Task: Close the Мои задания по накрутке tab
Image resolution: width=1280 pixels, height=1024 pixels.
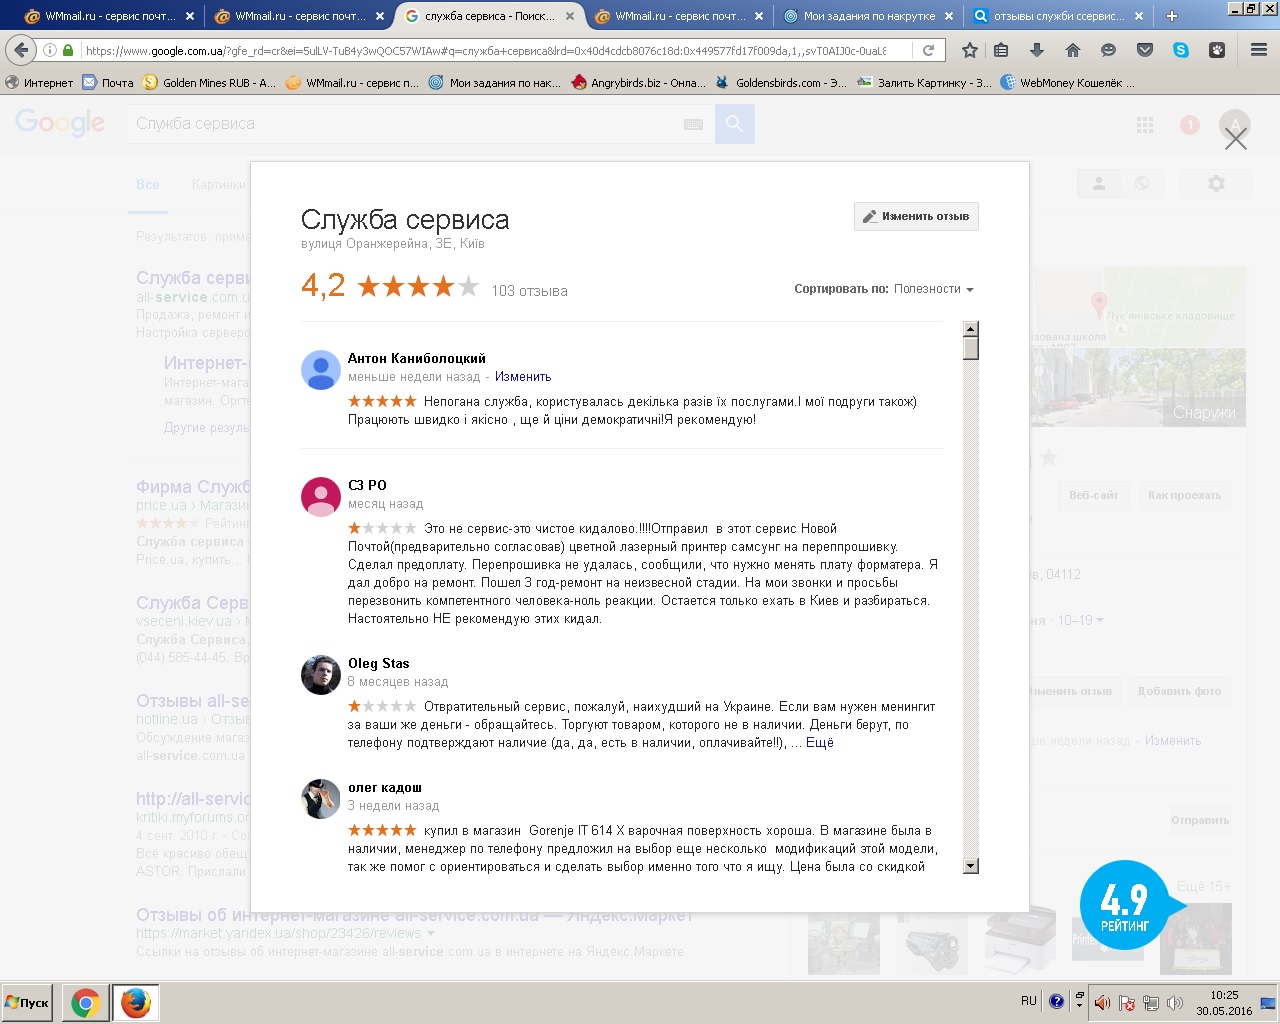Action: 949,16
